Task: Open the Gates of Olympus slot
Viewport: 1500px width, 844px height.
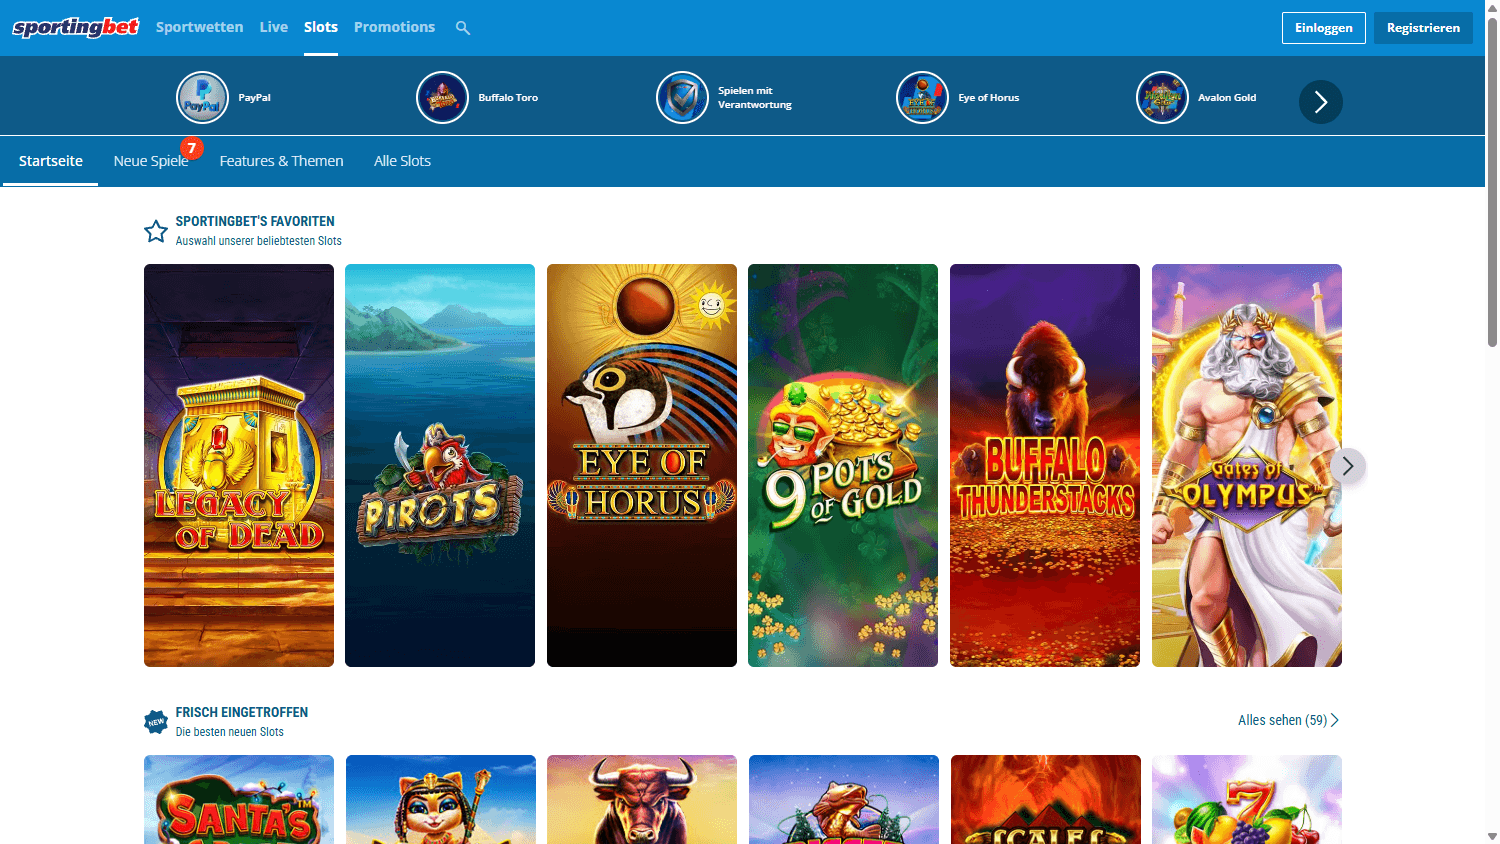Action: click(1247, 465)
